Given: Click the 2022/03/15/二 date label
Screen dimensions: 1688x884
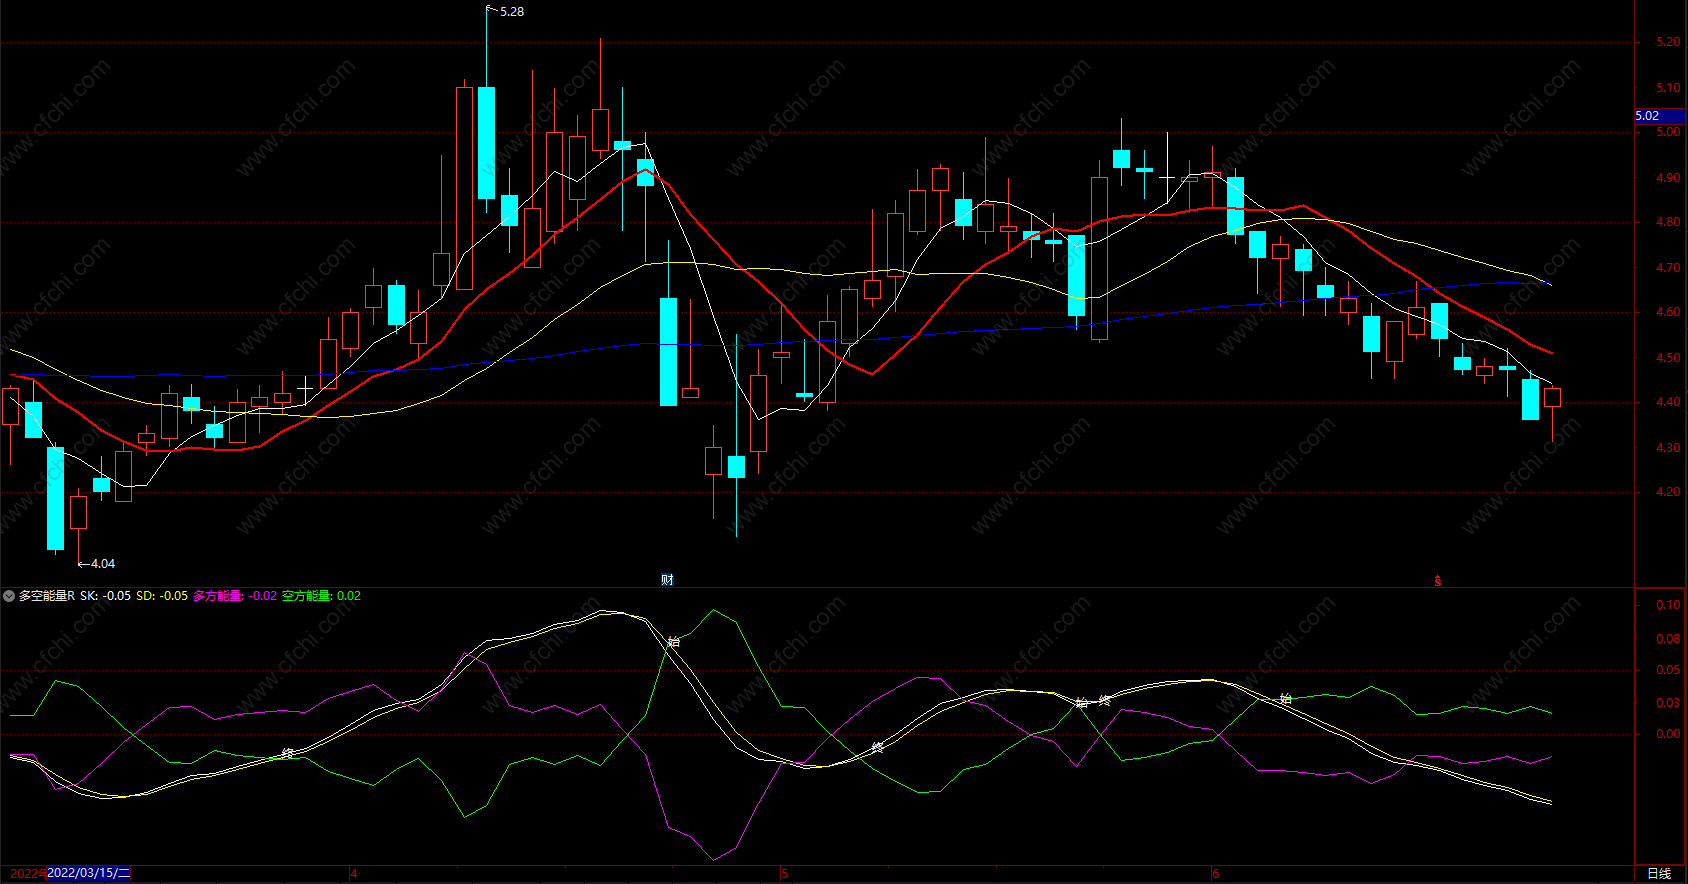Looking at the screenshot, I should pos(89,873).
